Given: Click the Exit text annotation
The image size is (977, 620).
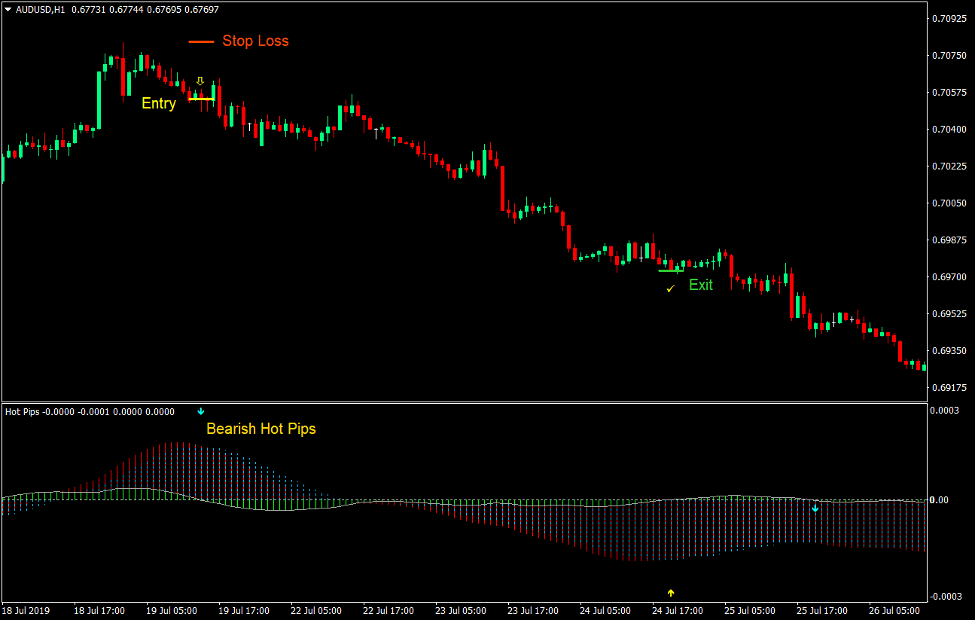Looking at the screenshot, I should [699, 285].
